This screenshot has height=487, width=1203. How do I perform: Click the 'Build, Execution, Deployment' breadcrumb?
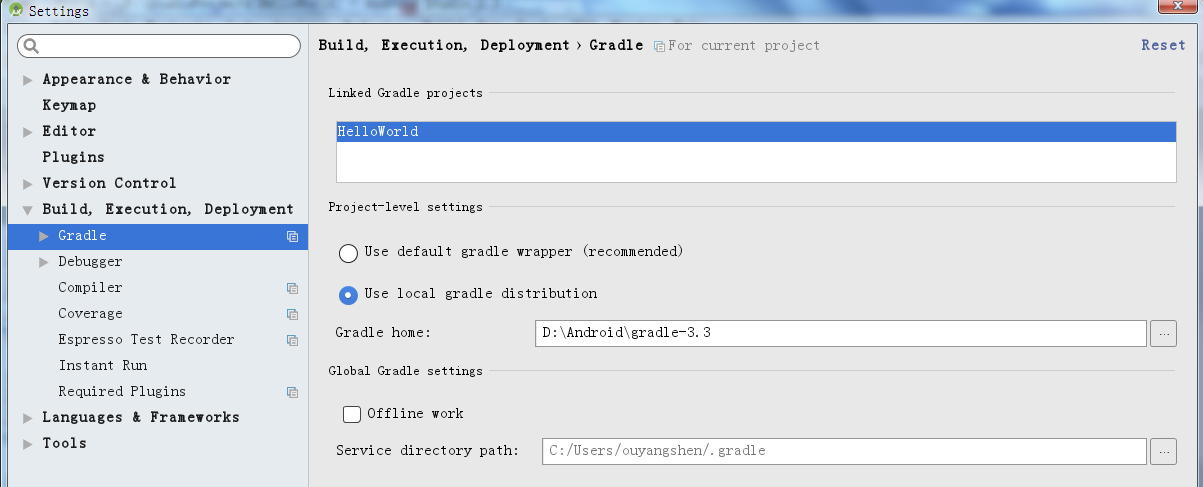tap(443, 46)
